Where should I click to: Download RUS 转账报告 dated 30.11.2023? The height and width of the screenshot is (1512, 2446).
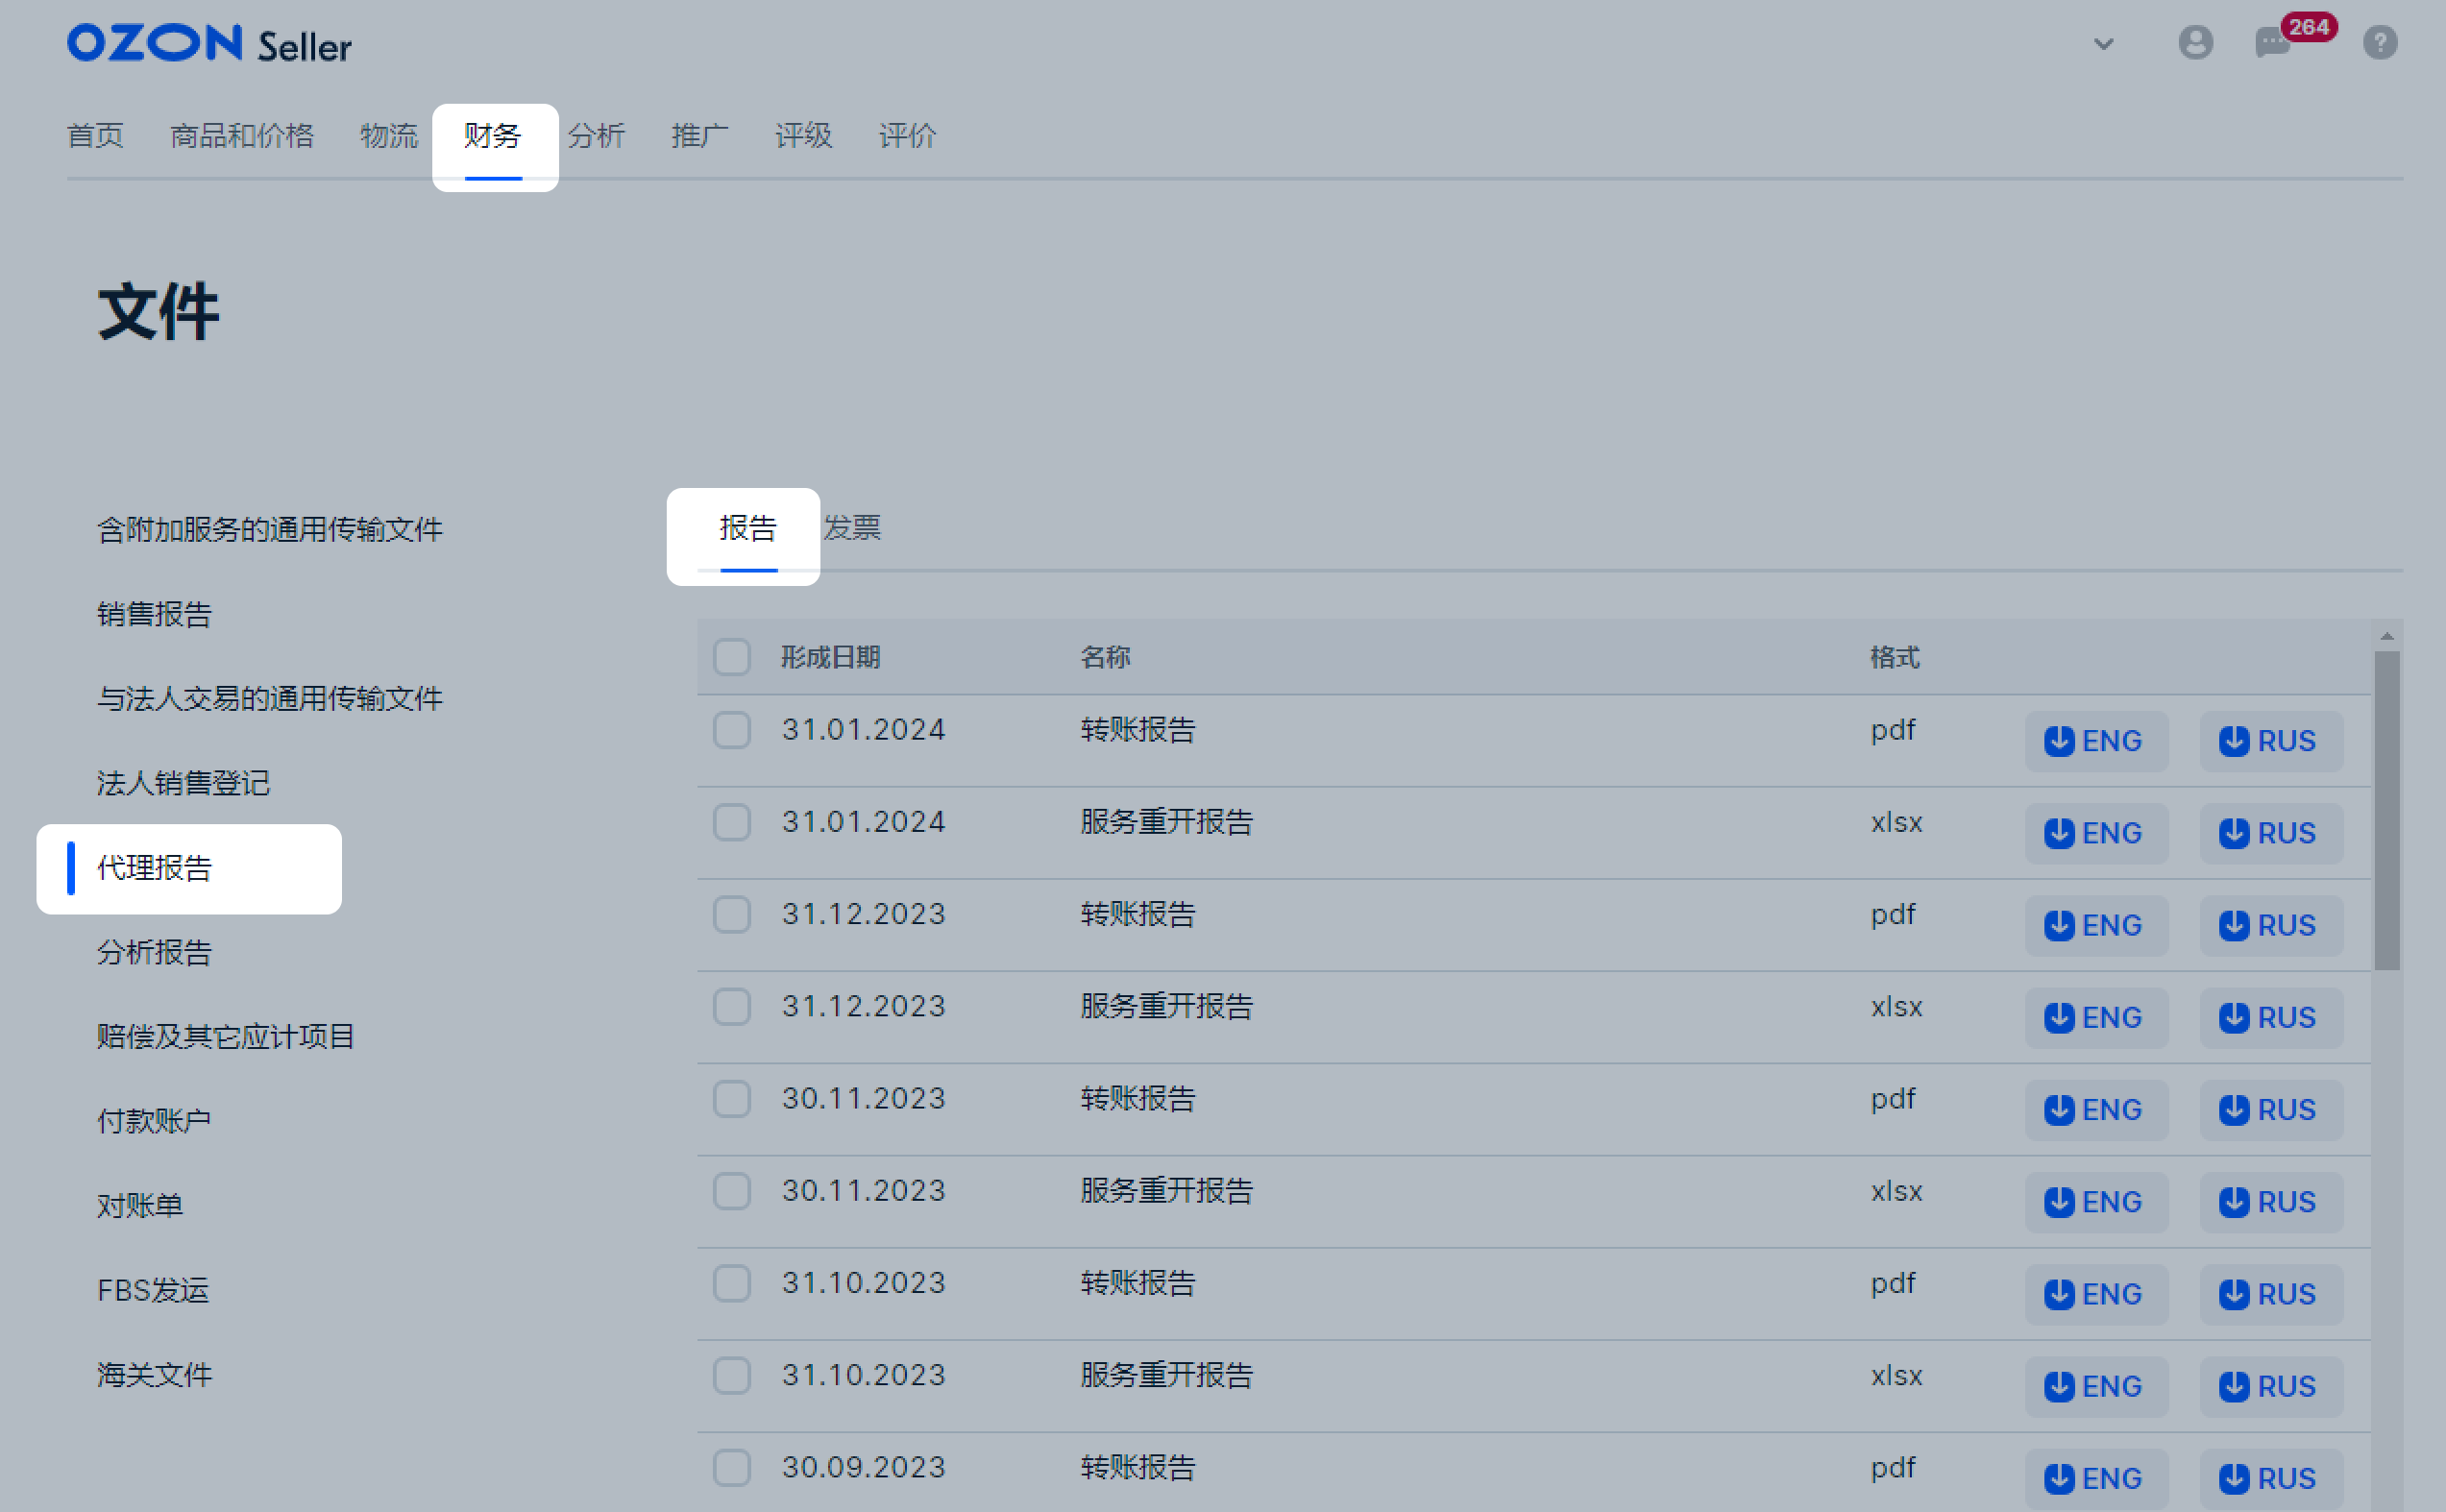(2271, 1109)
